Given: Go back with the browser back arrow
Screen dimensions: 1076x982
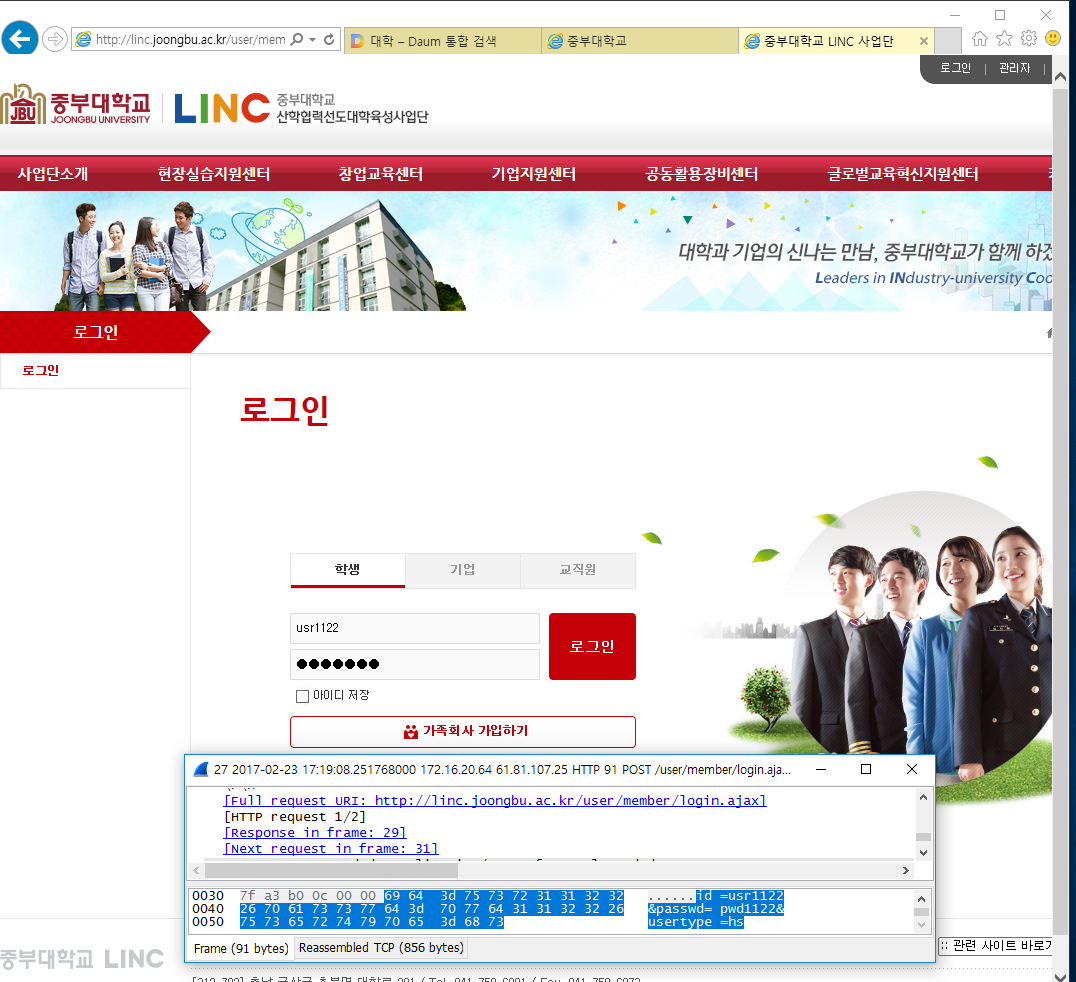Looking at the screenshot, I should tap(20, 38).
